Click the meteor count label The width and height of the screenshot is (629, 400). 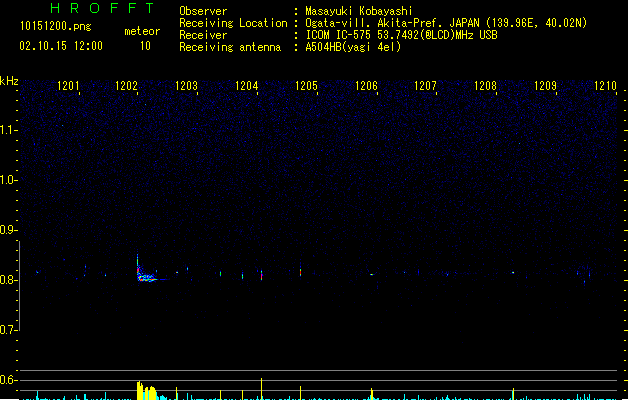[x=142, y=31]
